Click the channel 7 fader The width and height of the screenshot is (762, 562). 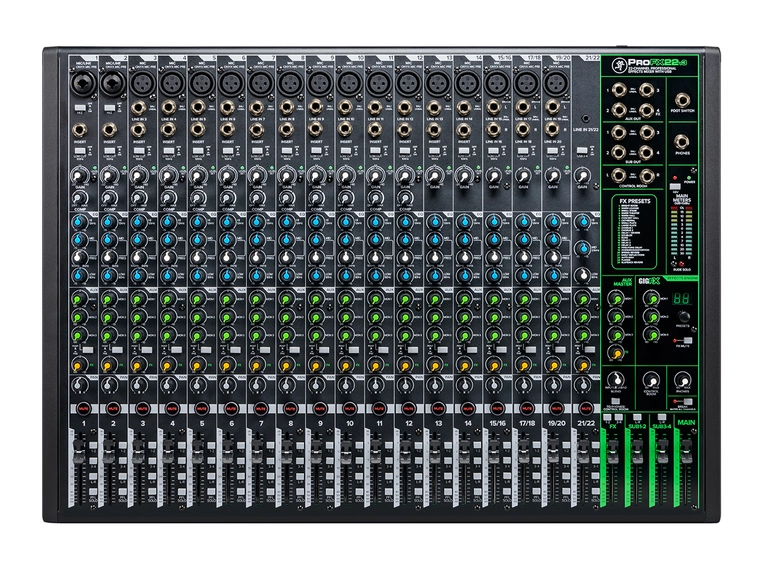tap(256, 451)
